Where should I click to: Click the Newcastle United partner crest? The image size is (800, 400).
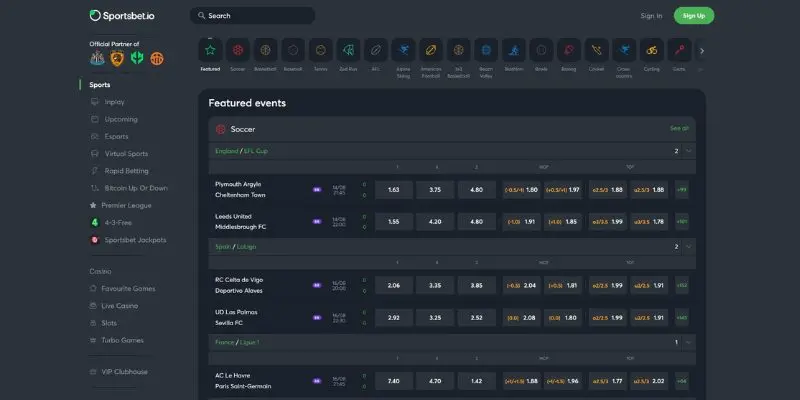97,58
